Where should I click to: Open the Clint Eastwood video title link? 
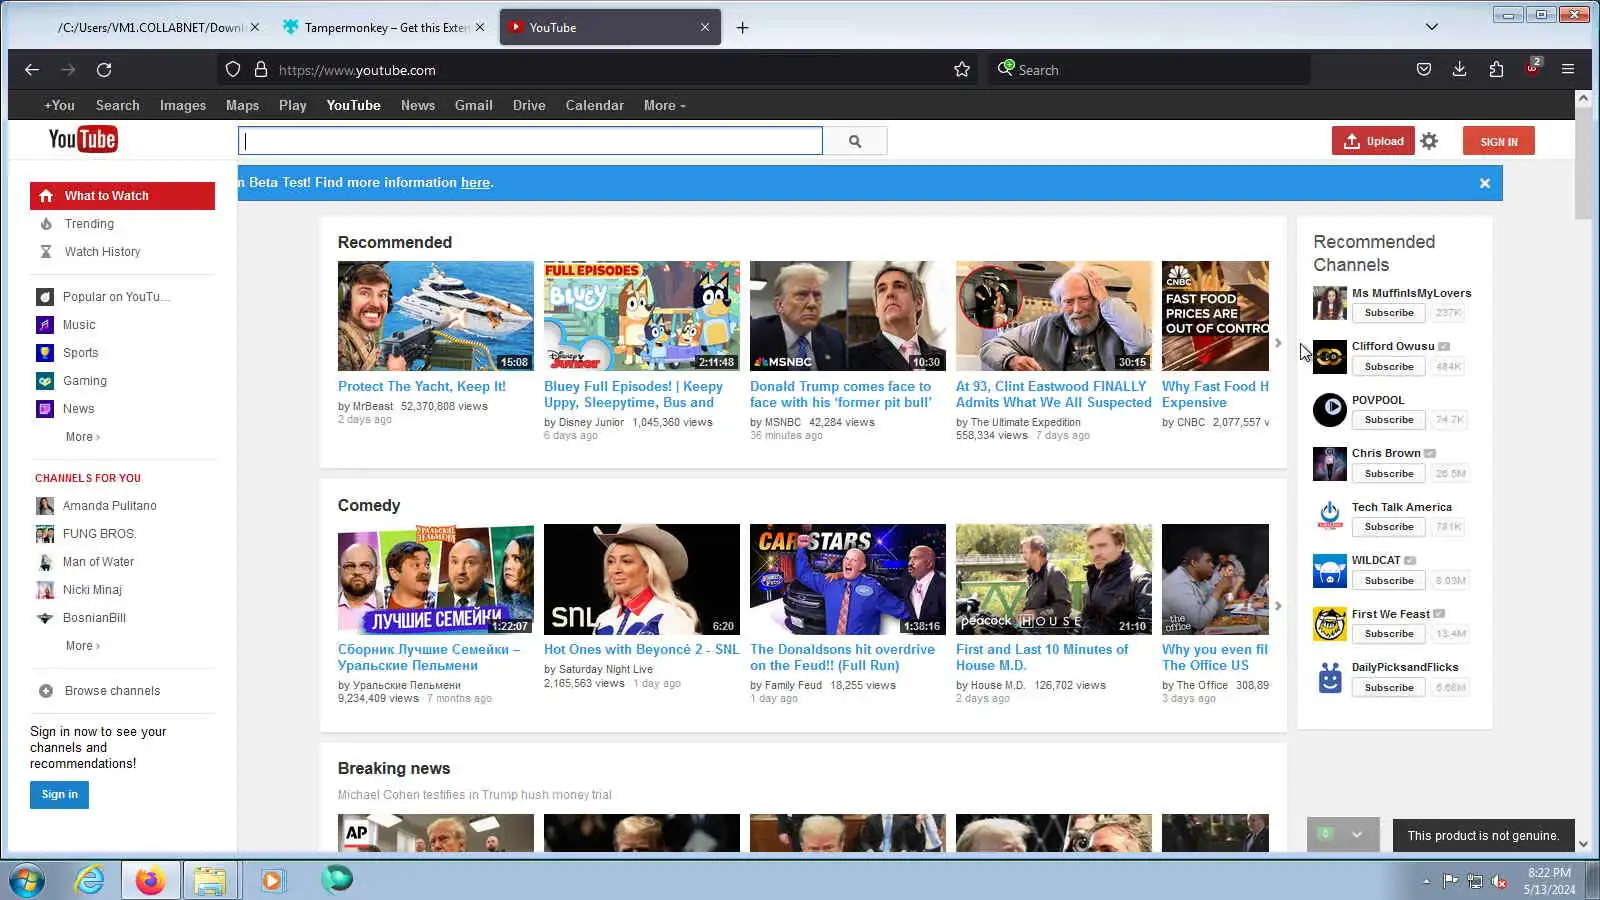pyautogui.click(x=1054, y=395)
